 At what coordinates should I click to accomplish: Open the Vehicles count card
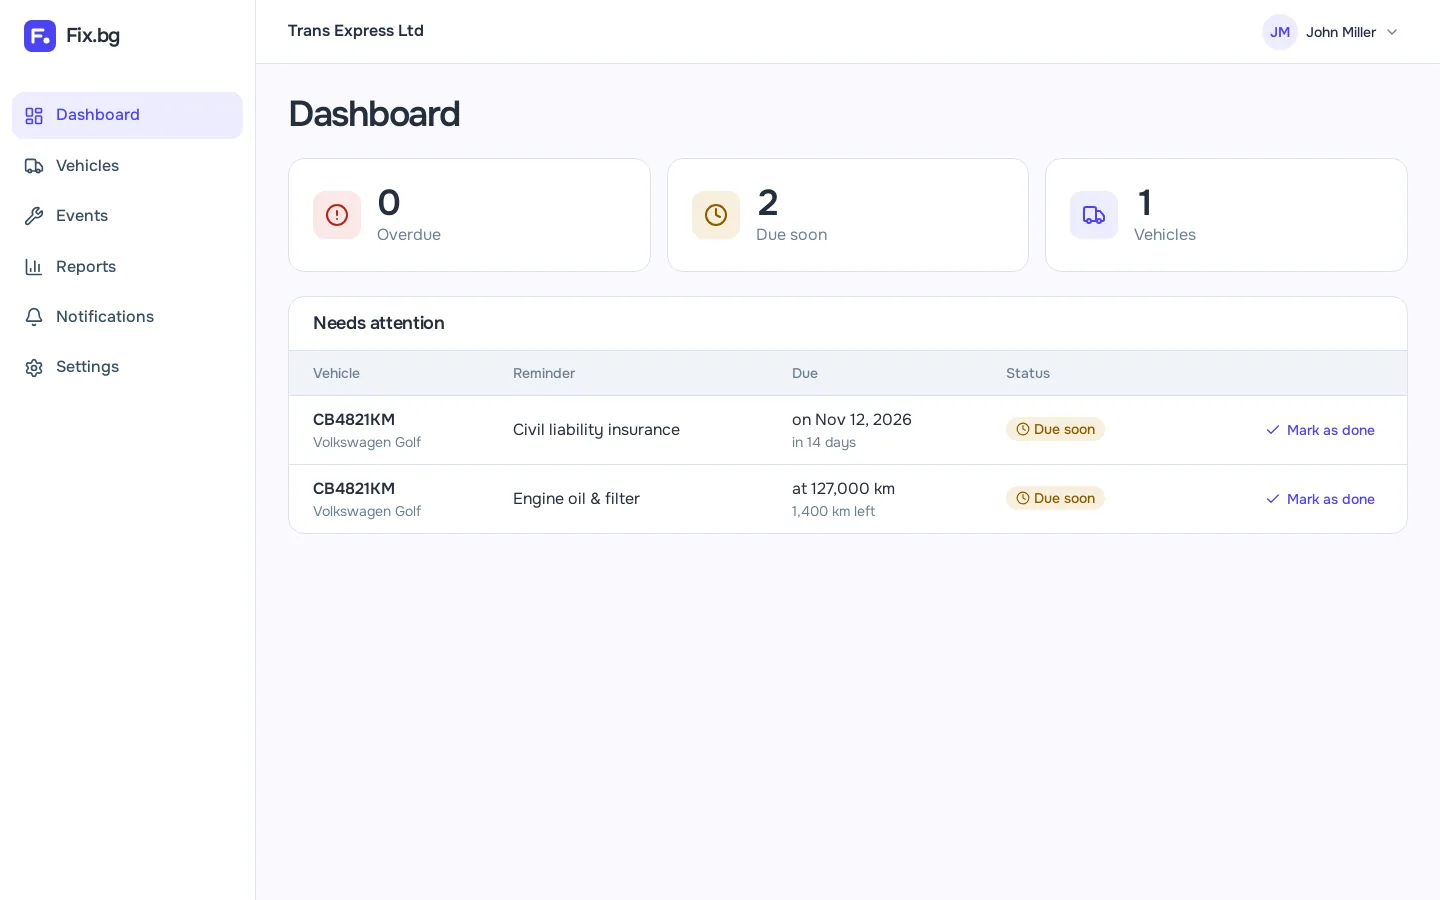[x=1226, y=215]
